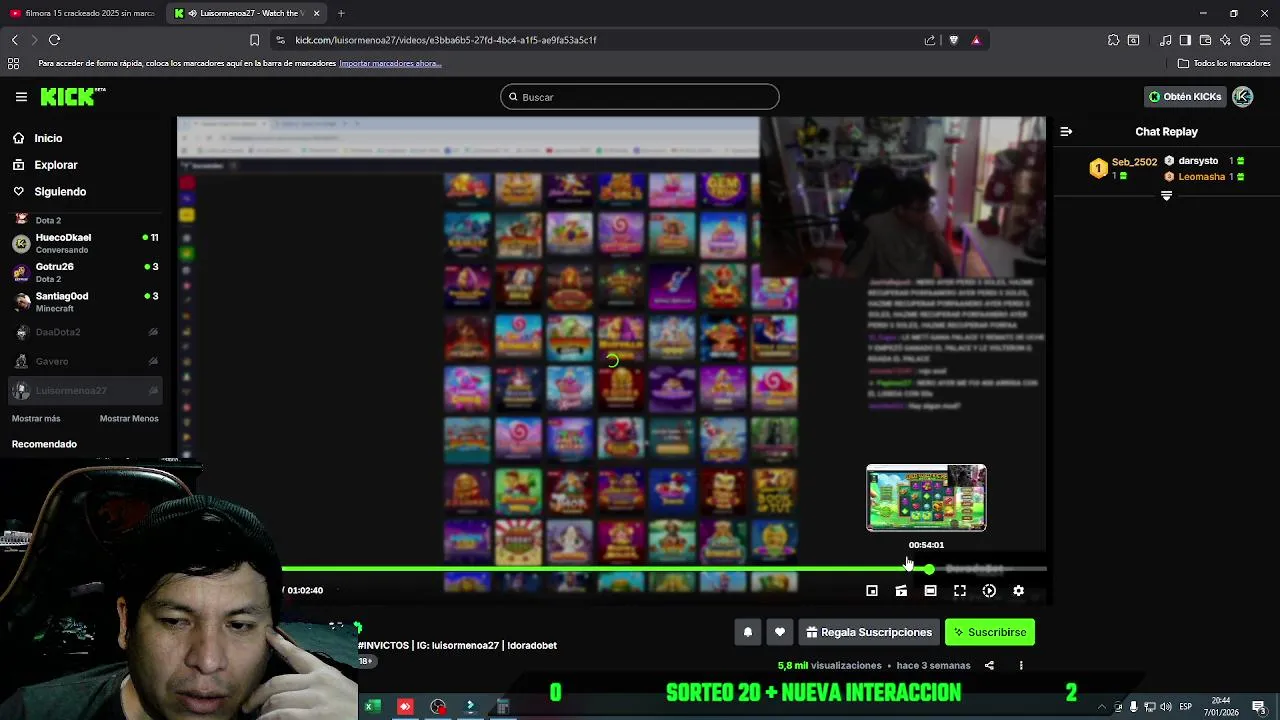Open DaaDota2 offline channel
This screenshot has width=1280, height=720.
tap(85, 332)
